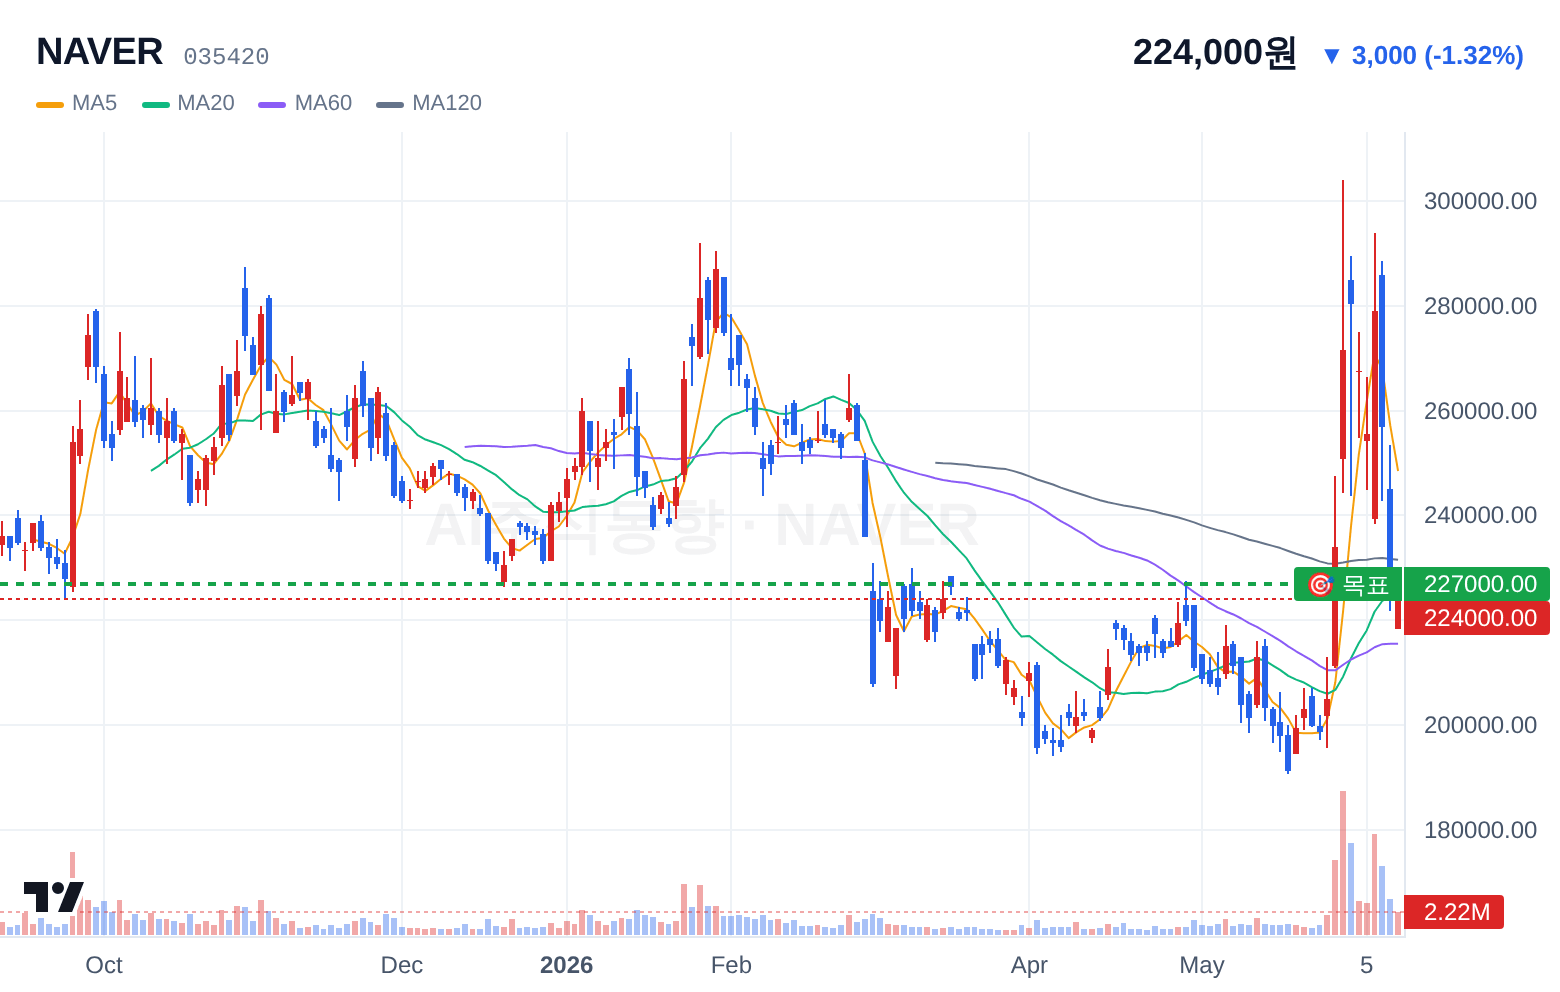Screen dimensions: 1560x992
Task: Click the target emoji on 목표 label
Action: coord(1320,584)
